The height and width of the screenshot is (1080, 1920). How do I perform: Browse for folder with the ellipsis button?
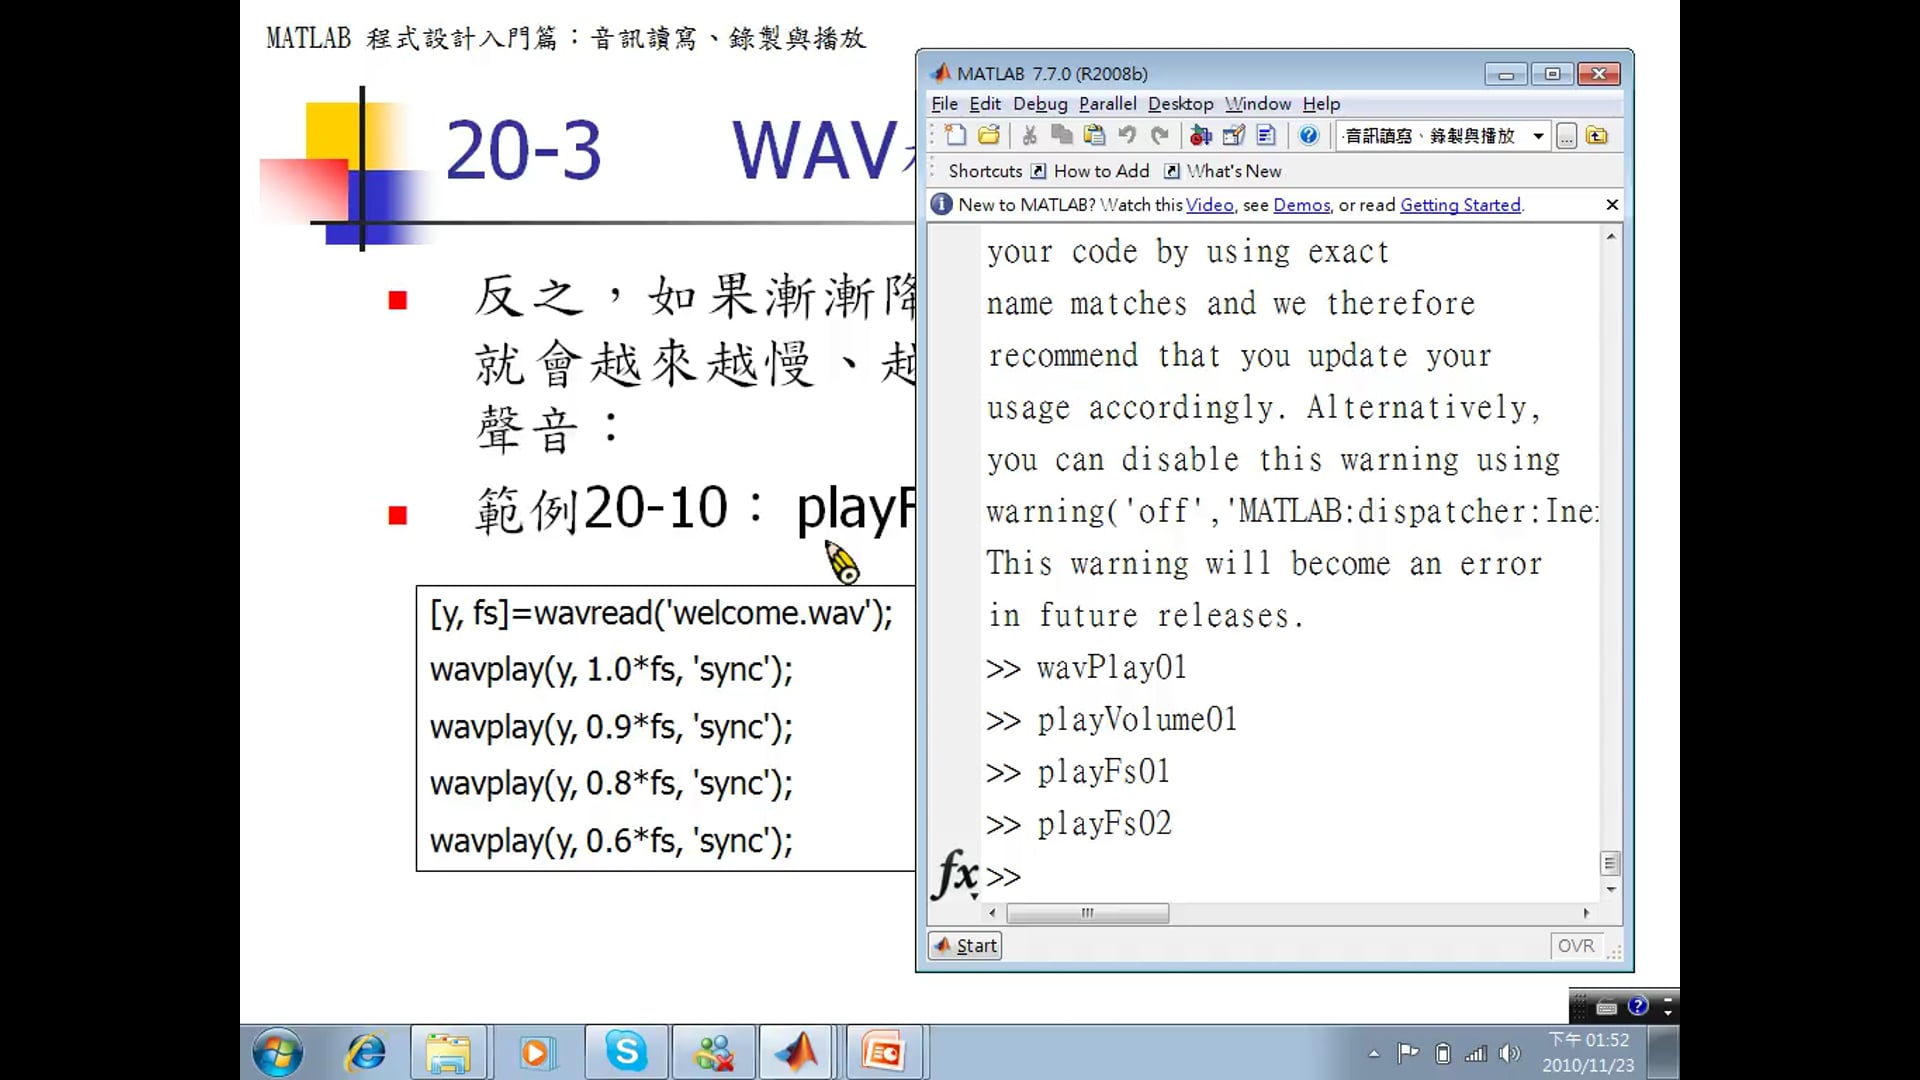coord(1565,135)
